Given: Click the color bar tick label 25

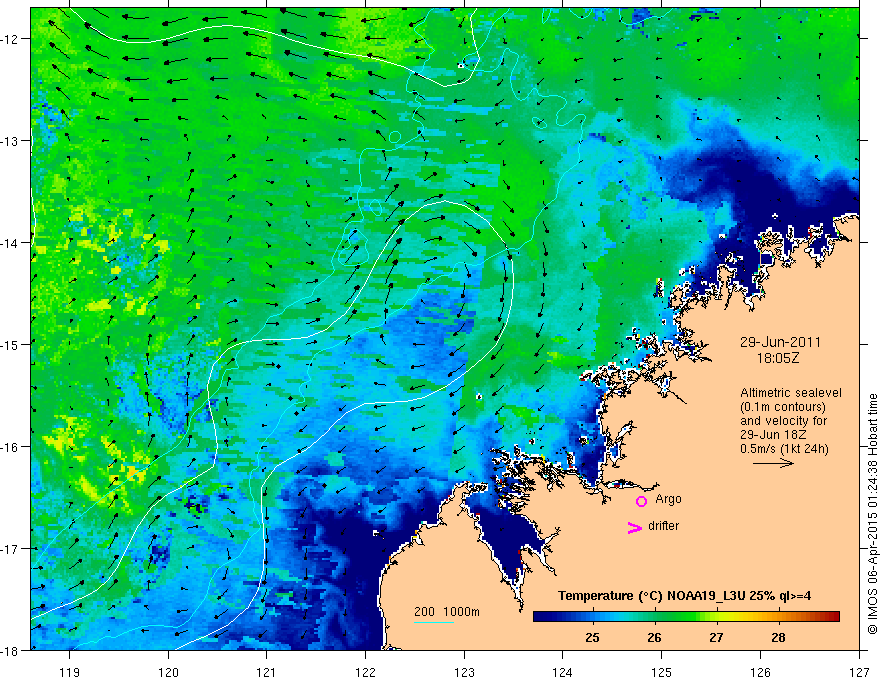Looking at the screenshot, I should pos(592,638).
